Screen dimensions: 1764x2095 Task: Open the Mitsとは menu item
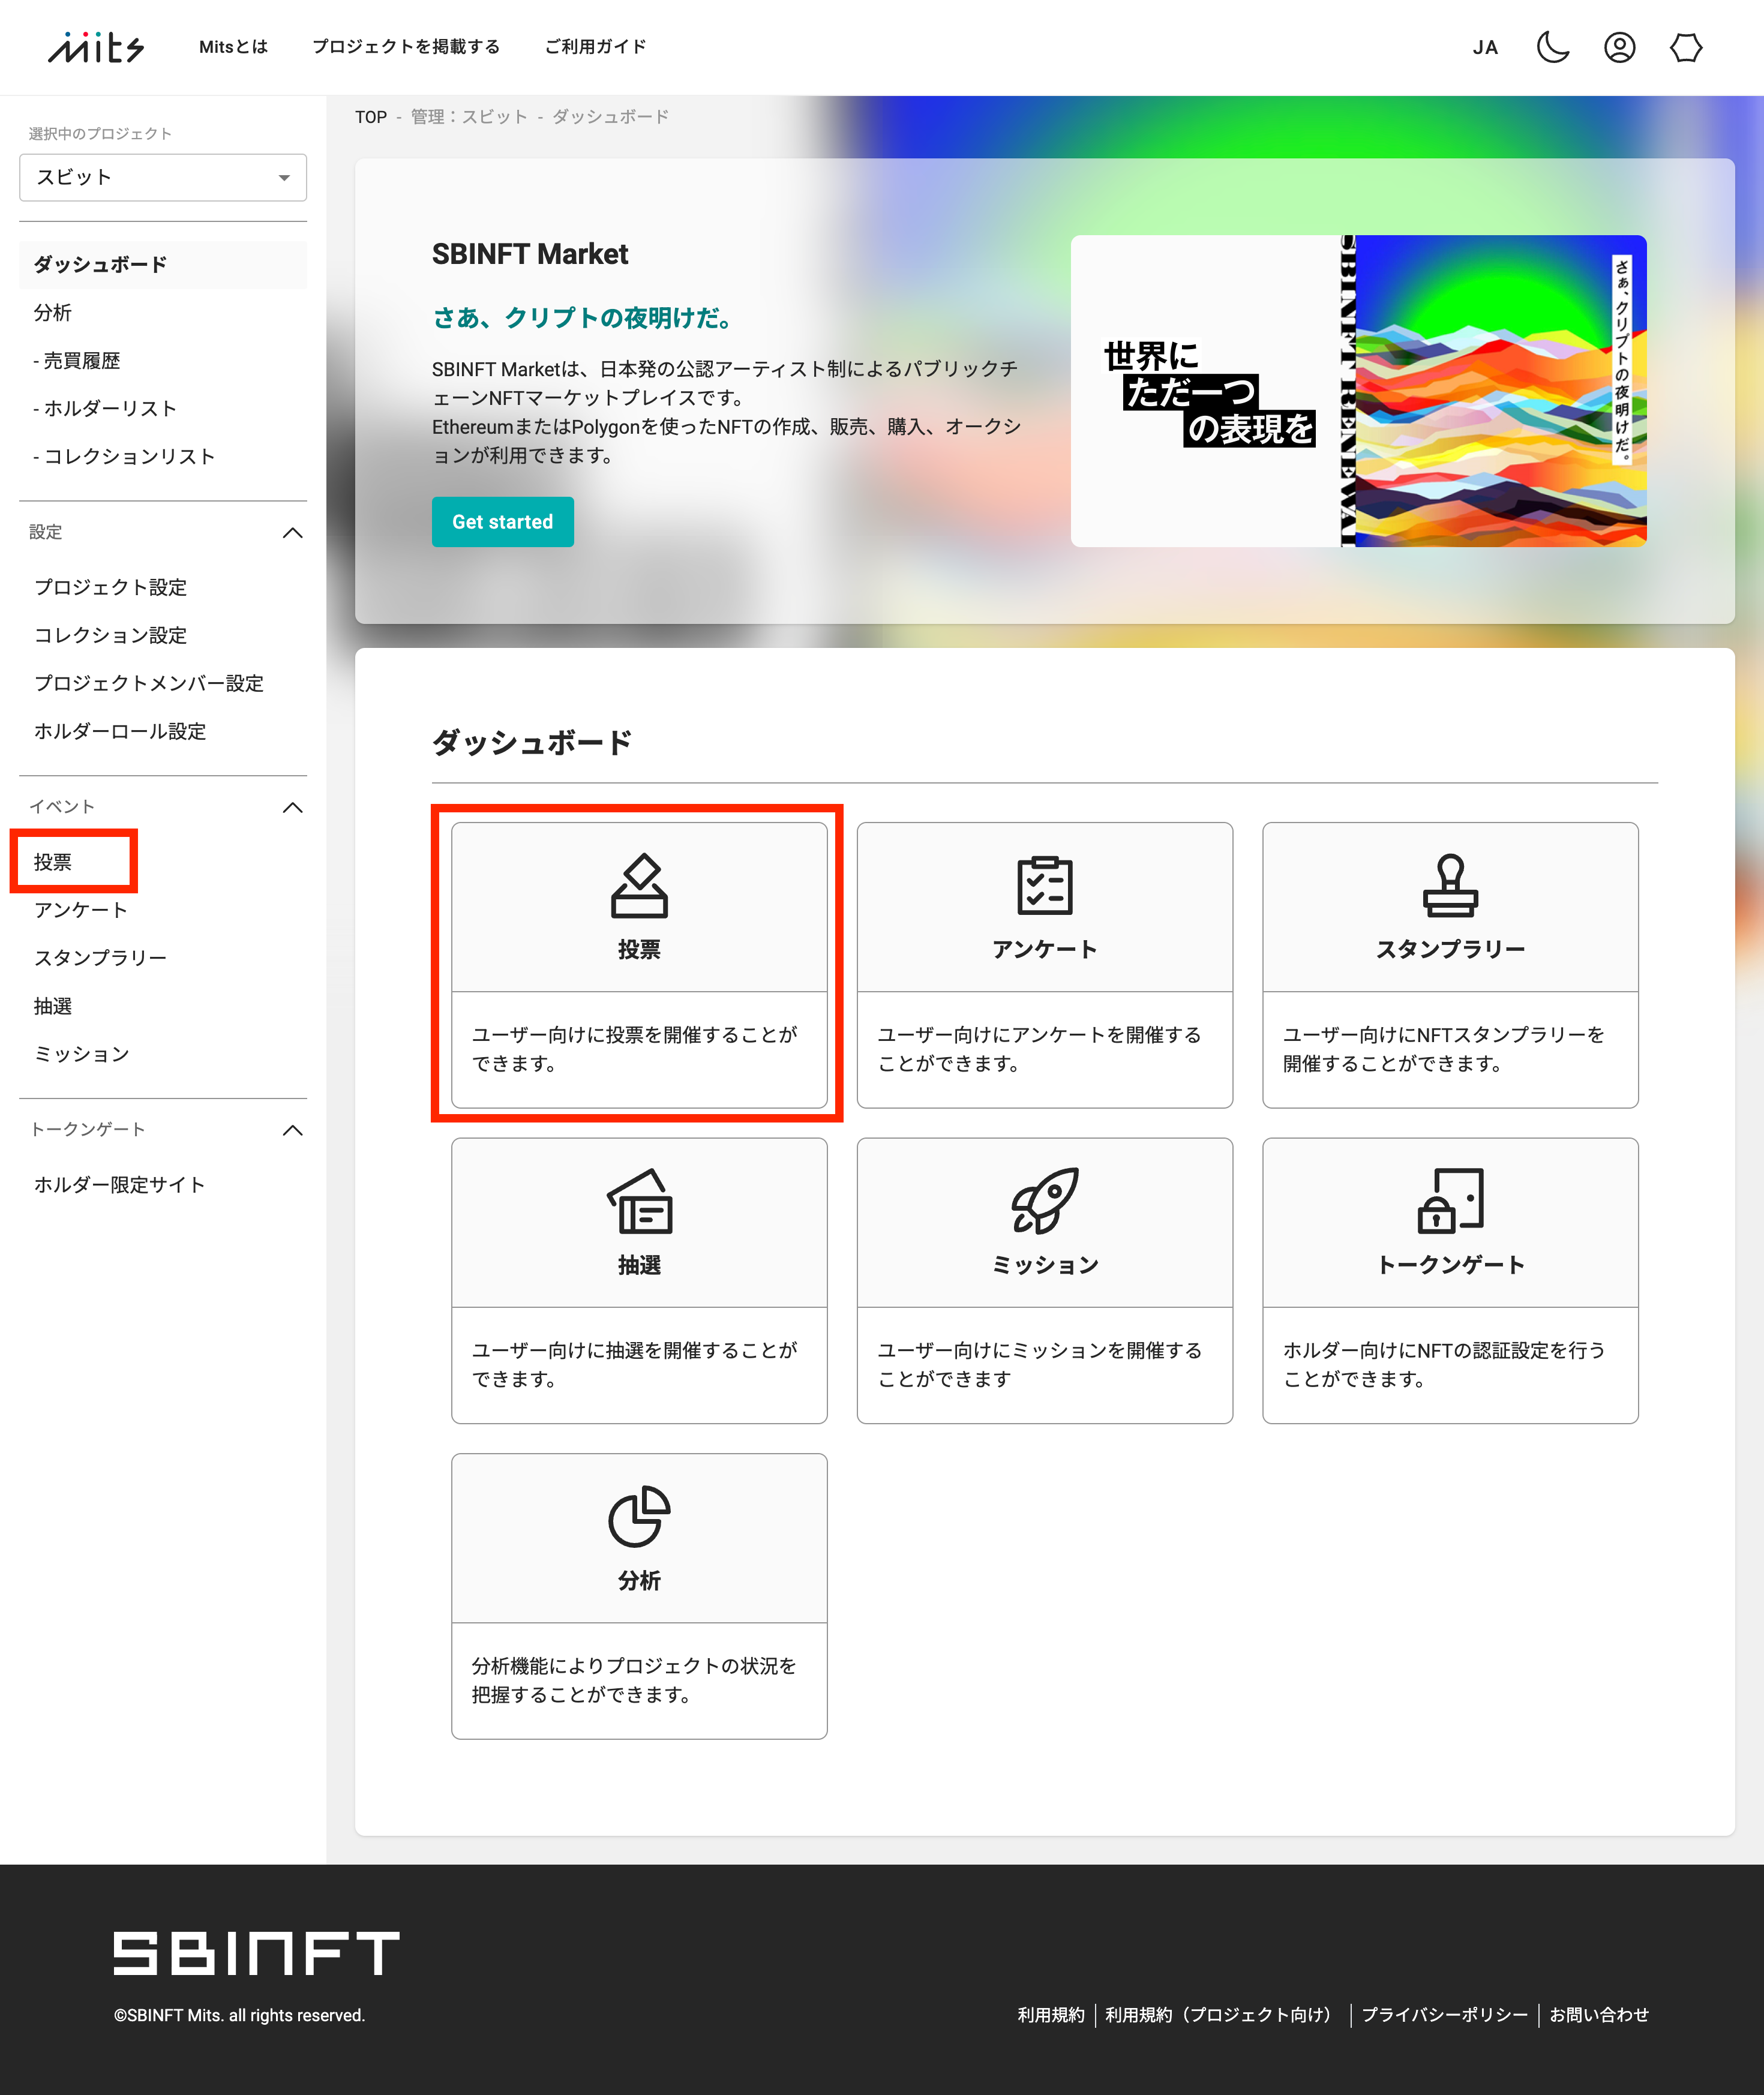point(233,47)
